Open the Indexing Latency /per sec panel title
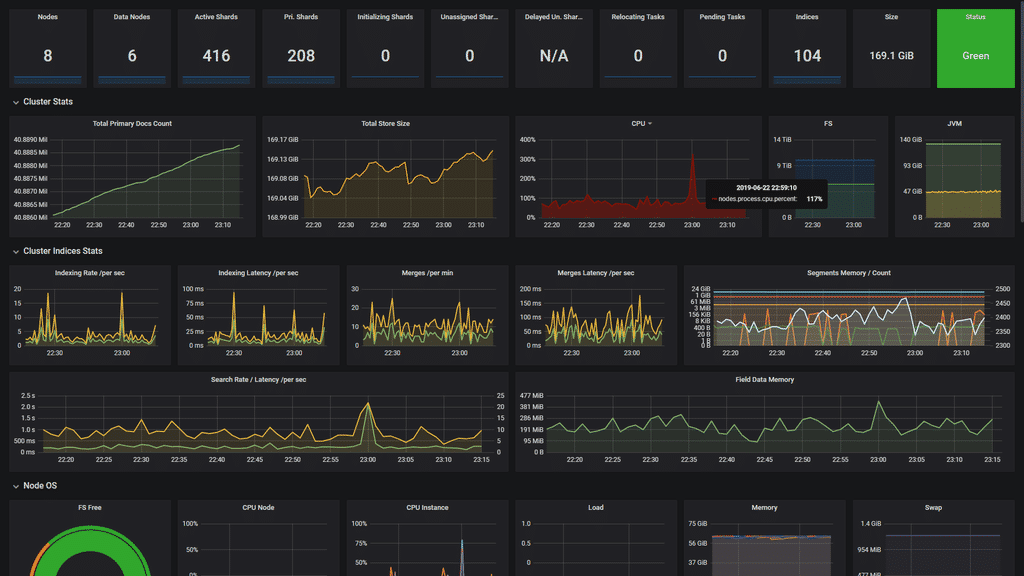This screenshot has height=576, width=1024. [x=258, y=273]
